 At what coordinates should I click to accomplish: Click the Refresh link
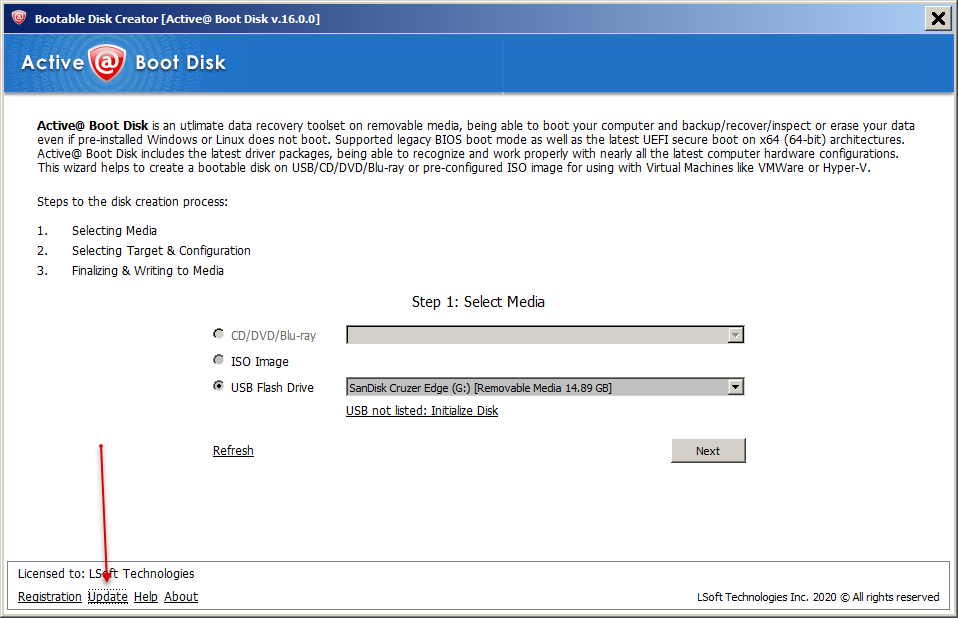click(x=233, y=451)
